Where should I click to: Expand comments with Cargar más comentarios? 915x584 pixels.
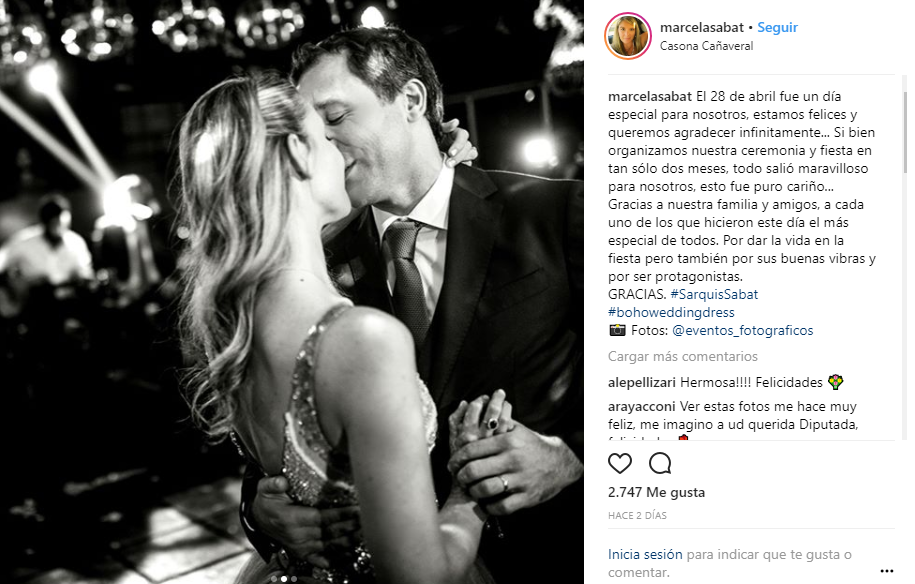683,356
